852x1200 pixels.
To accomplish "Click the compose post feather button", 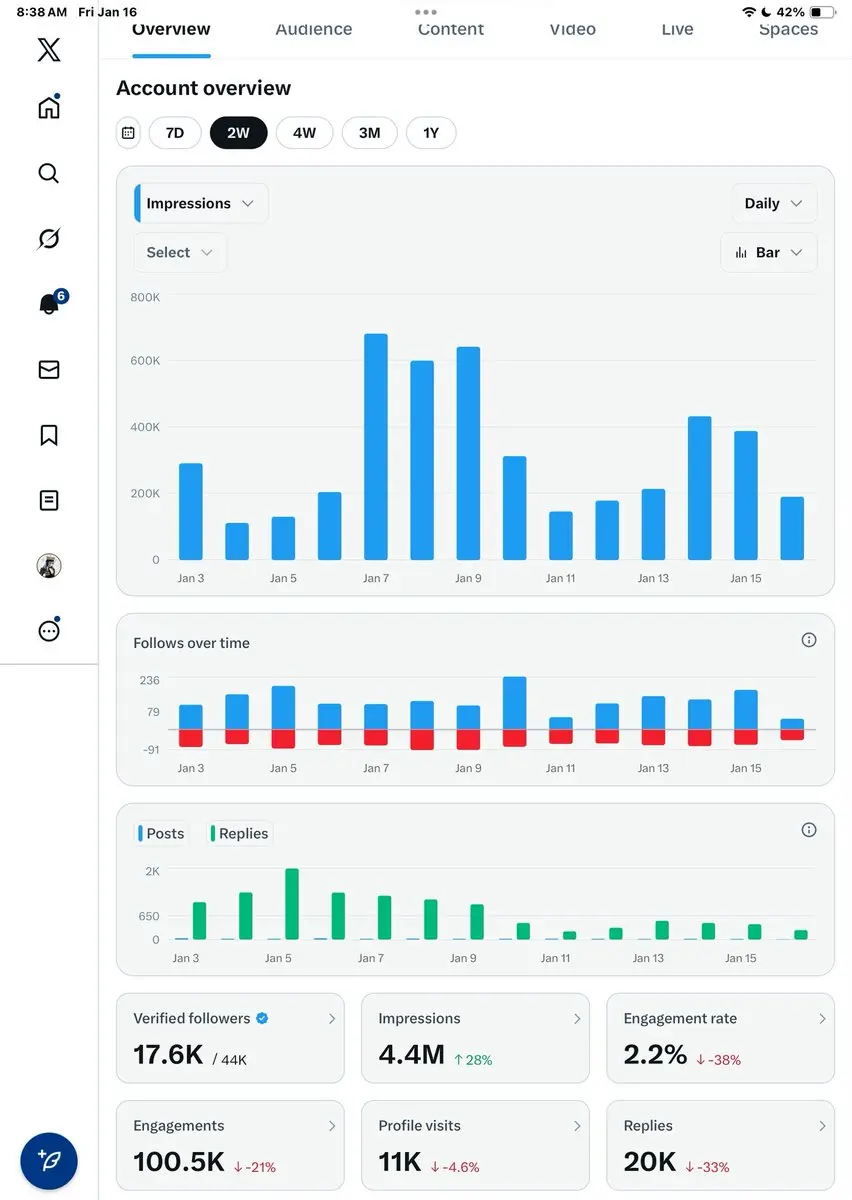I will (49, 1160).
